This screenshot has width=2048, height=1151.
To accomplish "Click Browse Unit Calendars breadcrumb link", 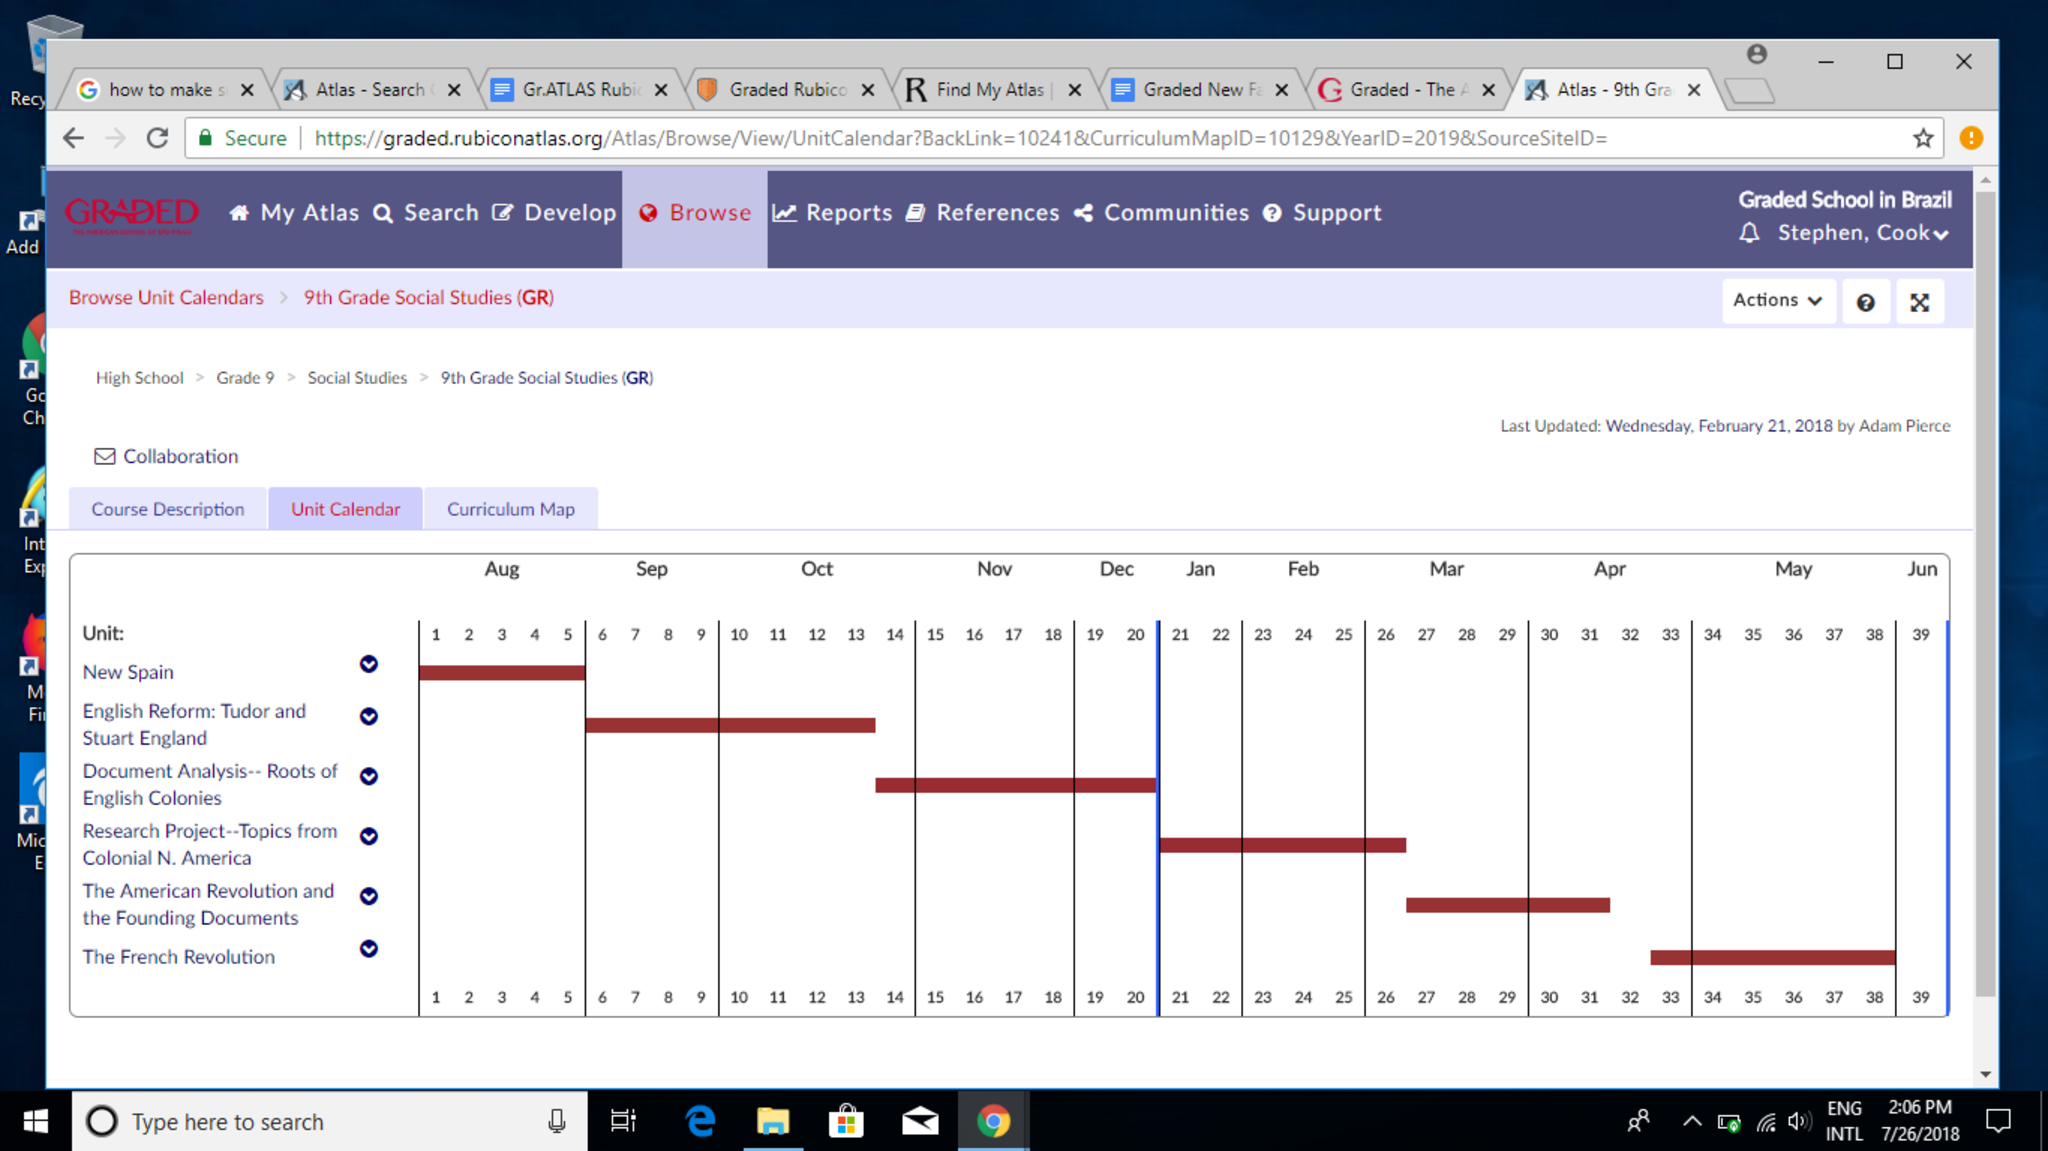I will click(166, 297).
